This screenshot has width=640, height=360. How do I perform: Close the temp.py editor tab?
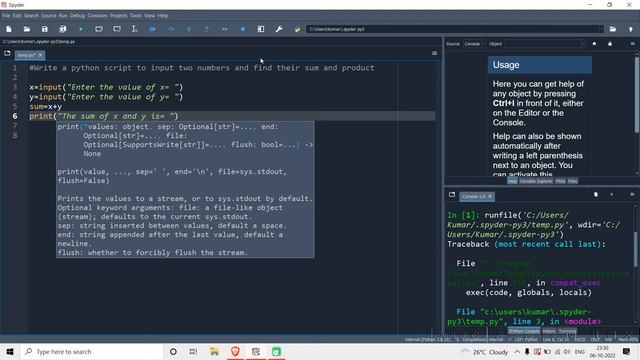pos(40,55)
